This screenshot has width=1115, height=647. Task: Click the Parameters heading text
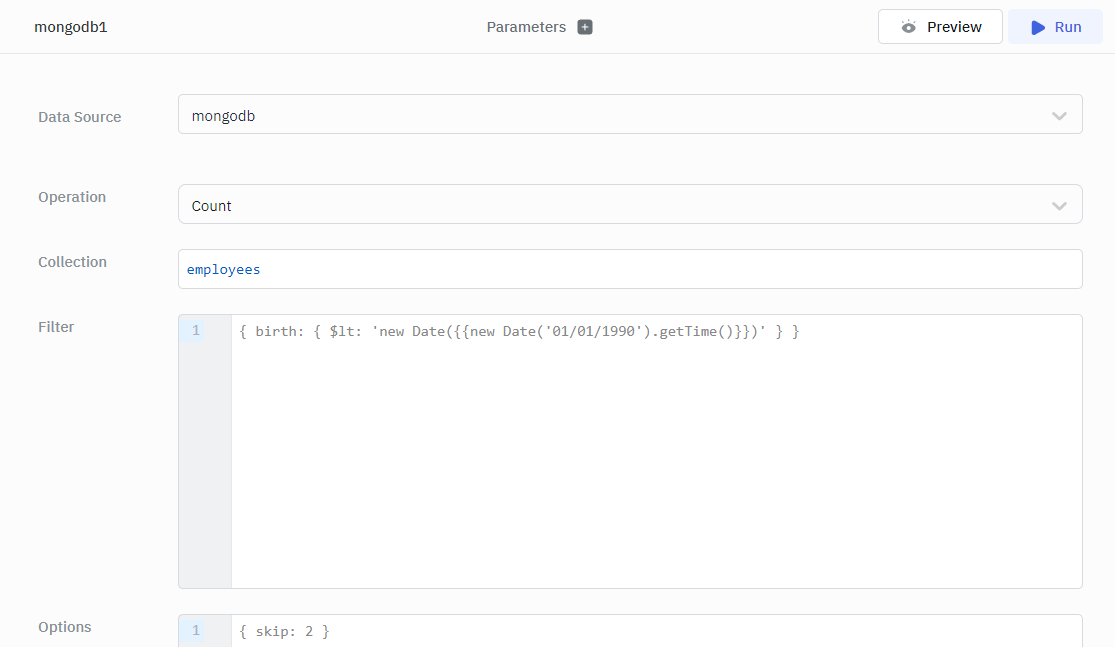[x=526, y=27]
